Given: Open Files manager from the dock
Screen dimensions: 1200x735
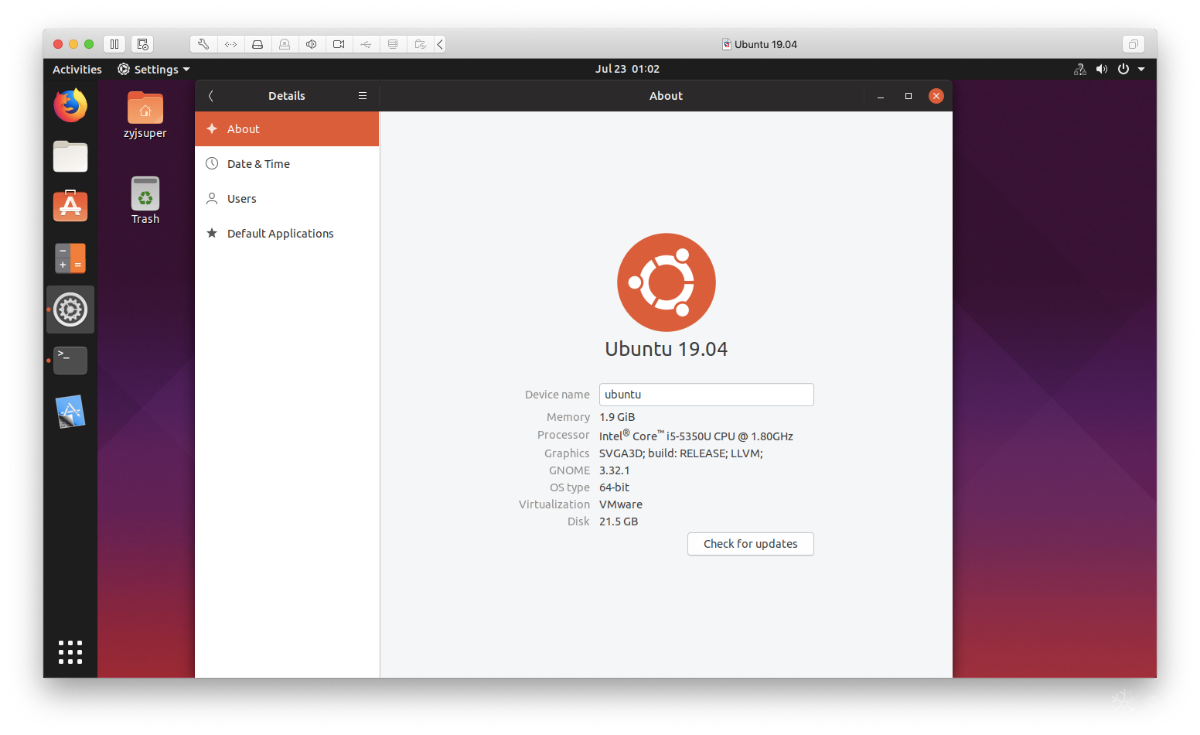Looking at the screenshot, I should click(x=70, y=156).
